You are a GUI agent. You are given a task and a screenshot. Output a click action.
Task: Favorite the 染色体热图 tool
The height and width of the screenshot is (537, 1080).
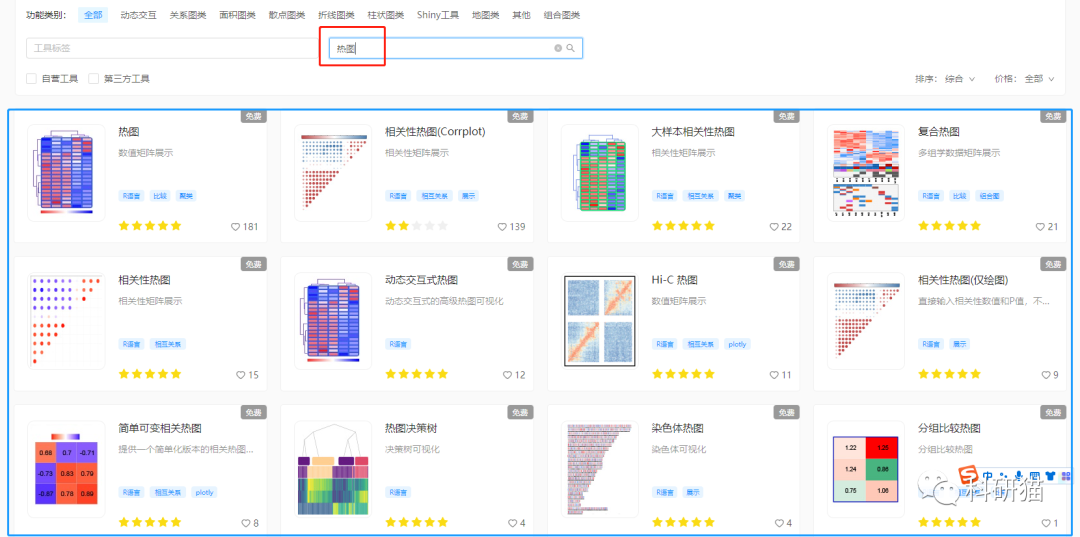pyautogui.click(x=779, y=523)
